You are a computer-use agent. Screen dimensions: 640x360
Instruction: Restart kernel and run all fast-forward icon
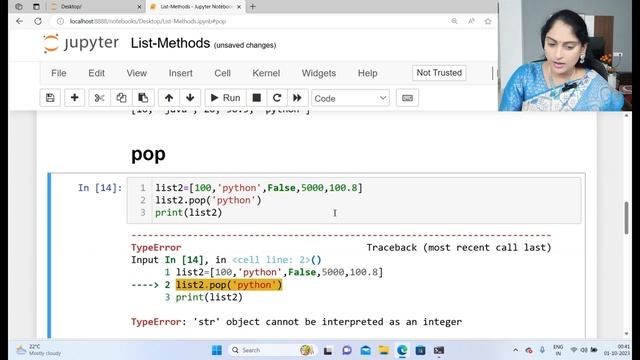pyautogui.click(x=297, y=98)
